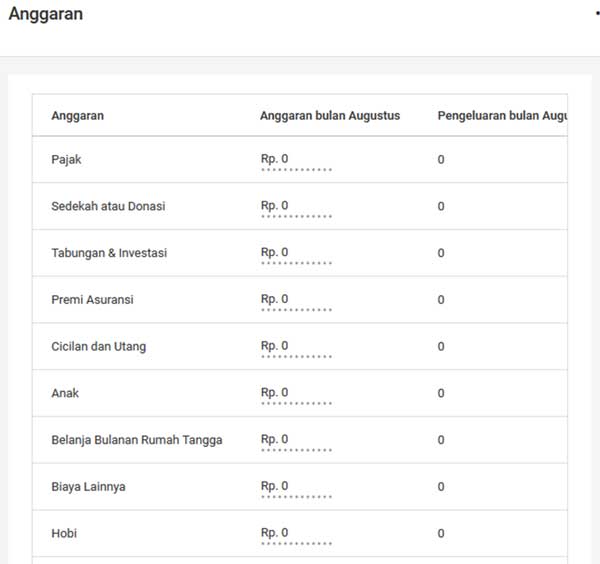The width and height of the screenshot is (600, 564).
Task: Click the Anggaran column header
Action: [x=77, y=116]
